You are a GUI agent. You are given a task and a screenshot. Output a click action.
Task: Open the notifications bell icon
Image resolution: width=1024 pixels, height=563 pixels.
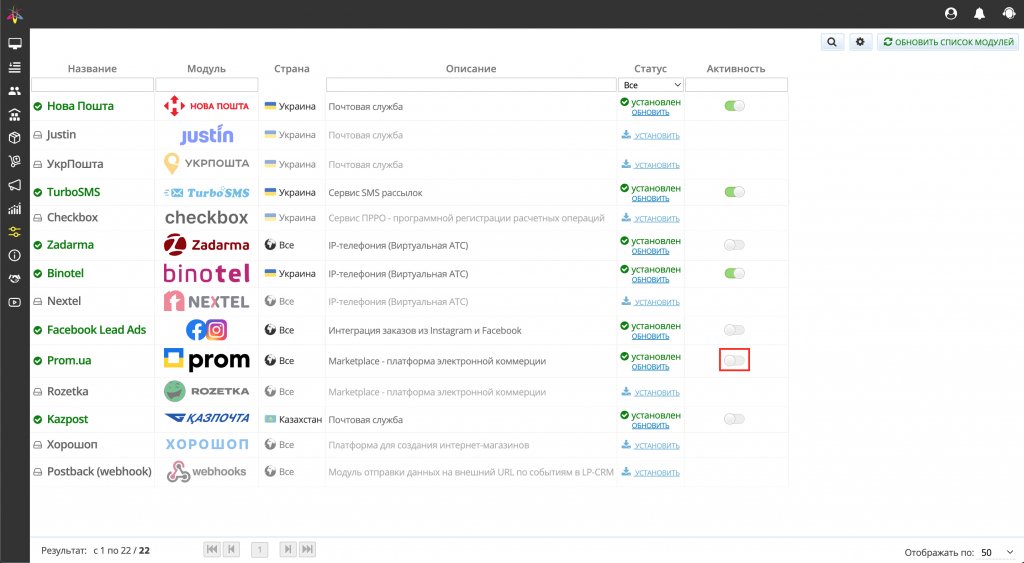coord(980,14)
